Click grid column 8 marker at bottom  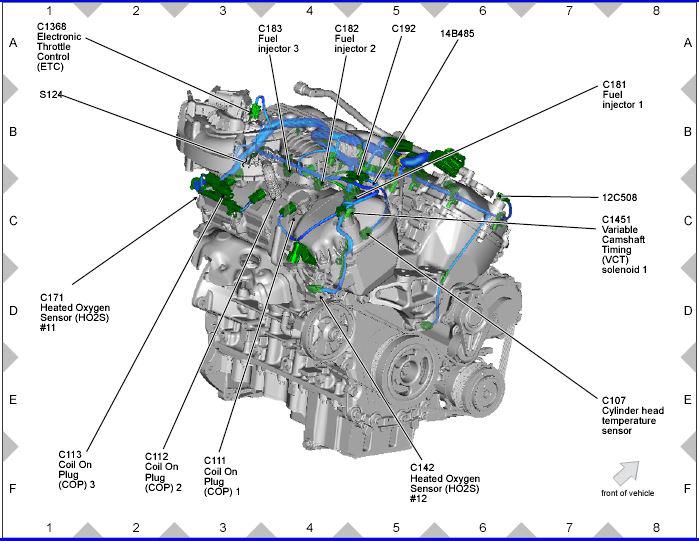point(656,527)
